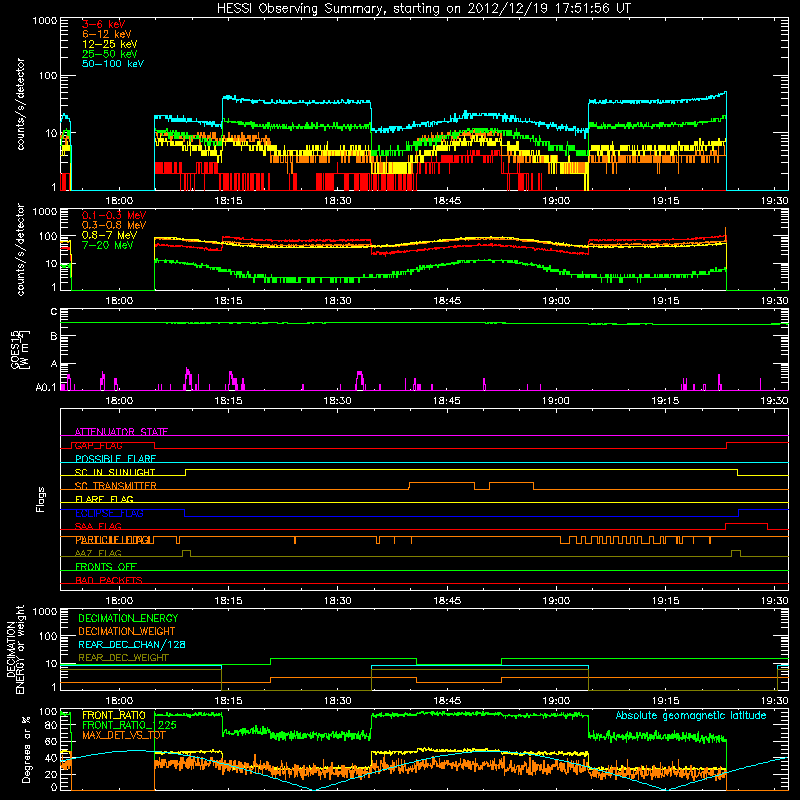Click the 18:45 tick under the Flags panel
Viewport: 800px width, 800px height.
point(447,601)
